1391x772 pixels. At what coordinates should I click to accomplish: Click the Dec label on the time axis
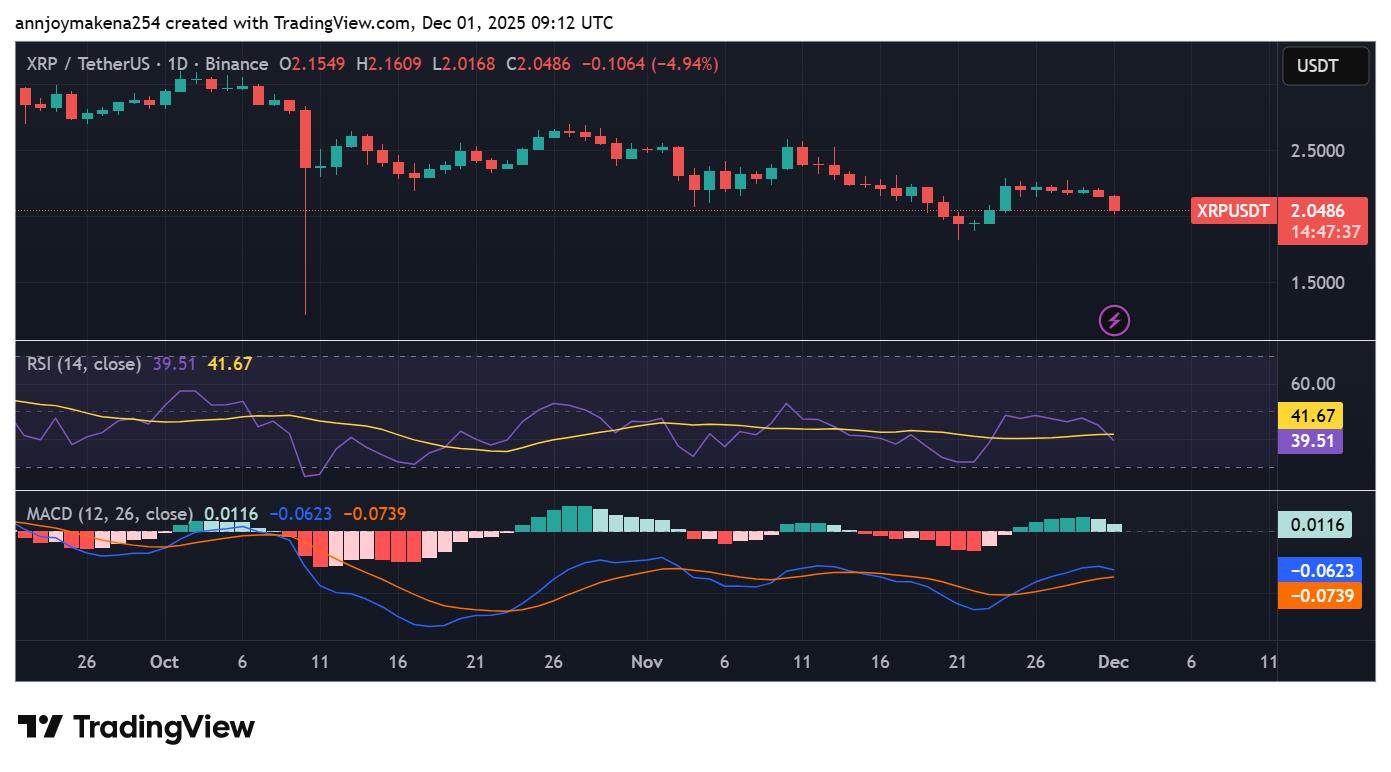[1113, 662]
